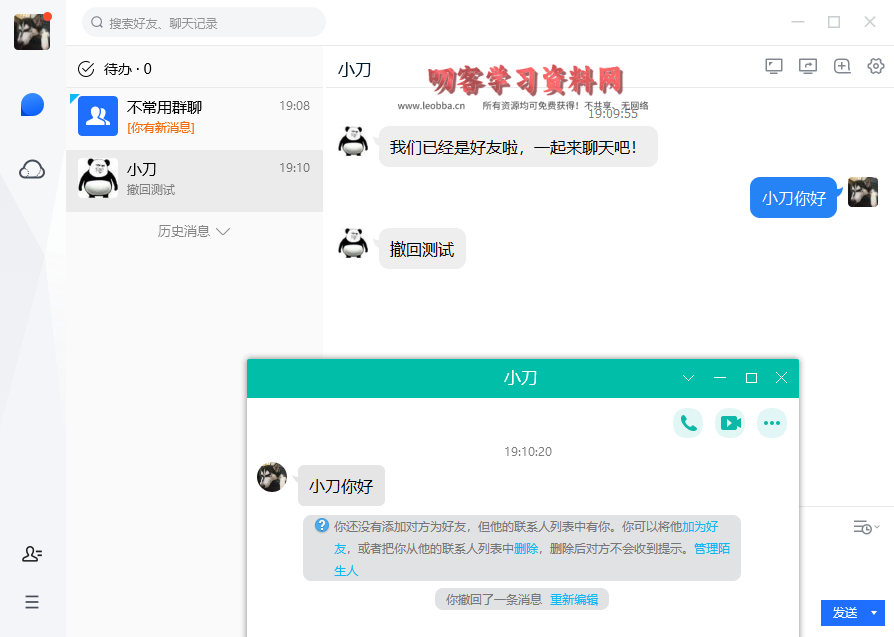Click the 重新编辑 re-edit link
This screenshot has width=894, height=637.
574,600
